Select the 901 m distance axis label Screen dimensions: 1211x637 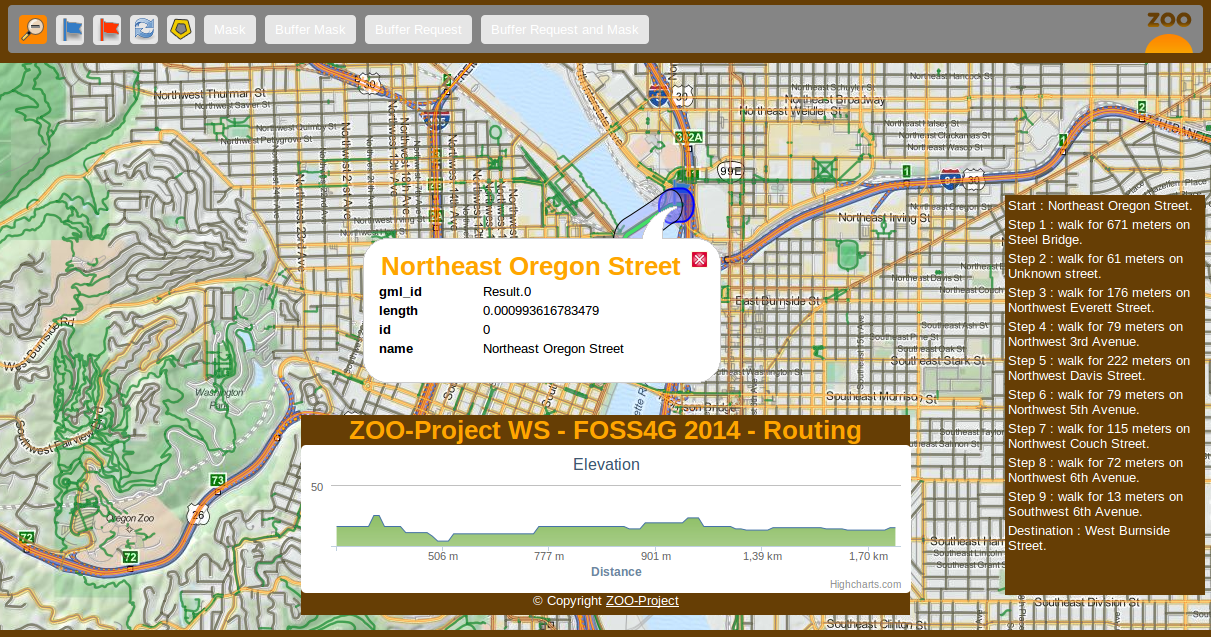tap(656, 556)
